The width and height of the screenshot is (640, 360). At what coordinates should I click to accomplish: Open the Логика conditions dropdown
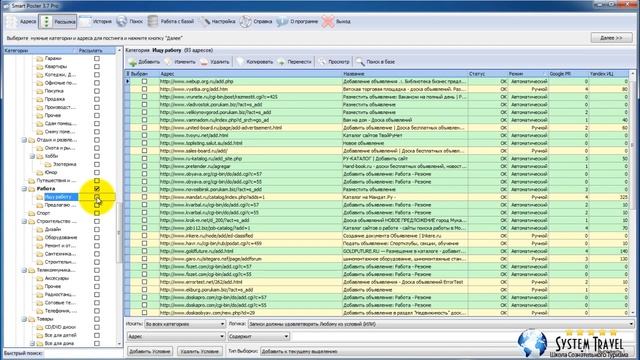[x=441, y=324]
